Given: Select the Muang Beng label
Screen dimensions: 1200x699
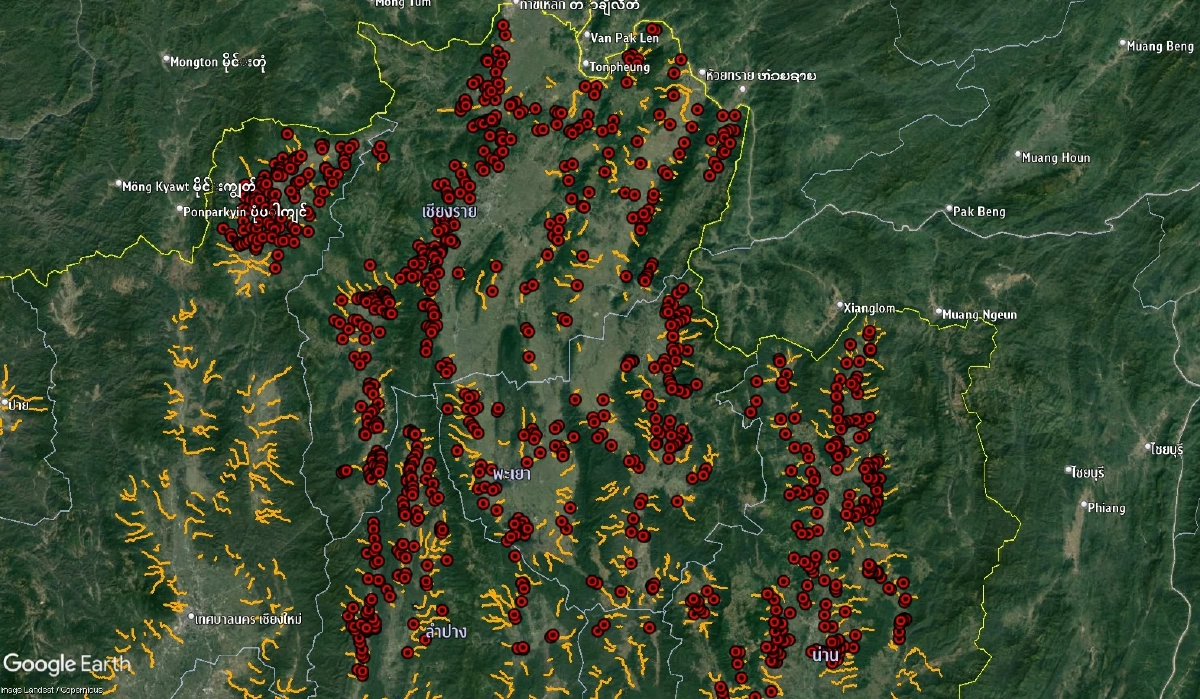Looking at the screenshot, I should point(1159,46).
